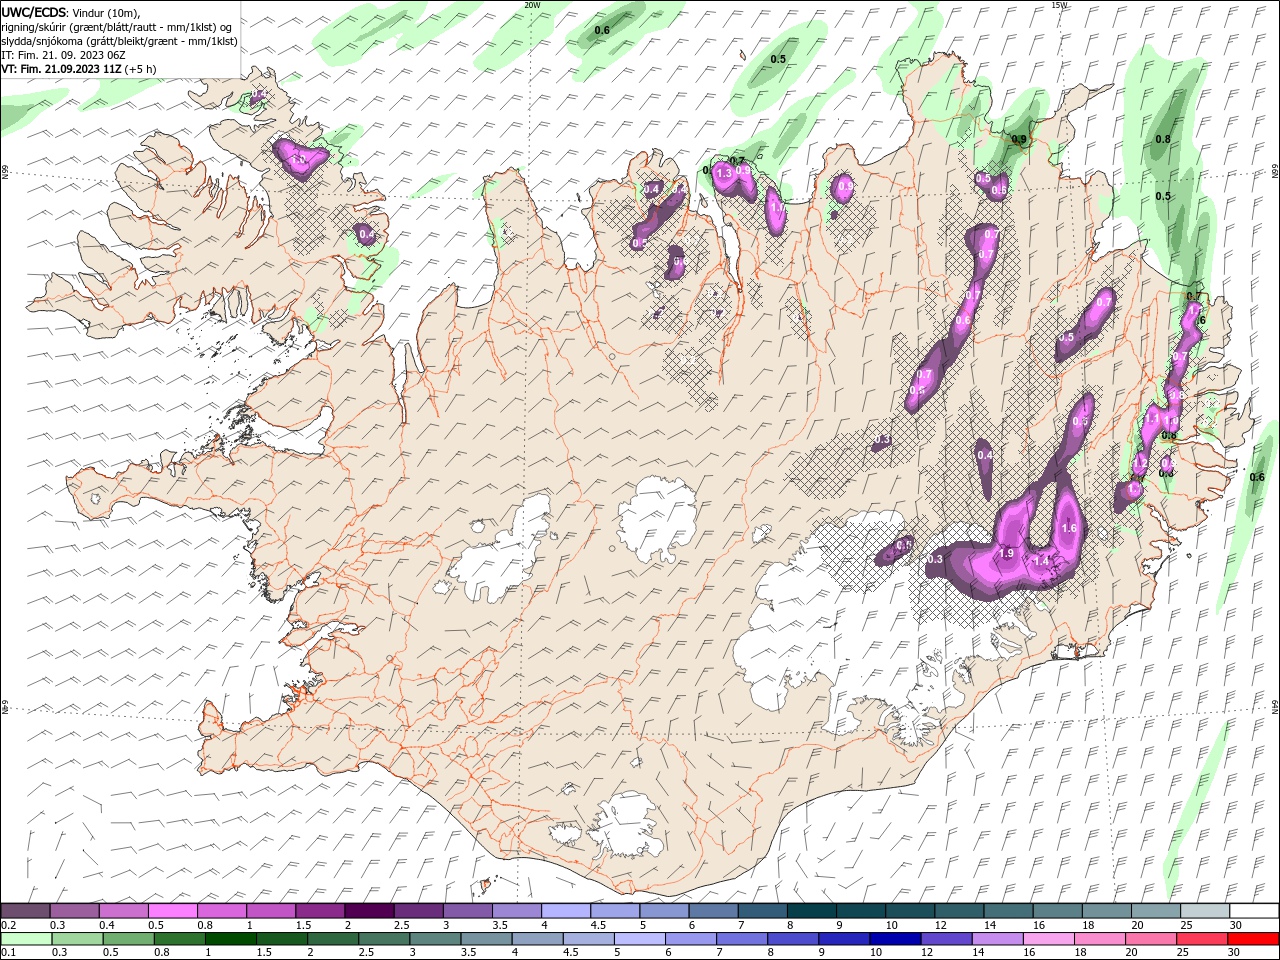The image size is (1280, 960).
Task: Click the dark teal swatch above the 9 label on the top scale
Action: 861,911
